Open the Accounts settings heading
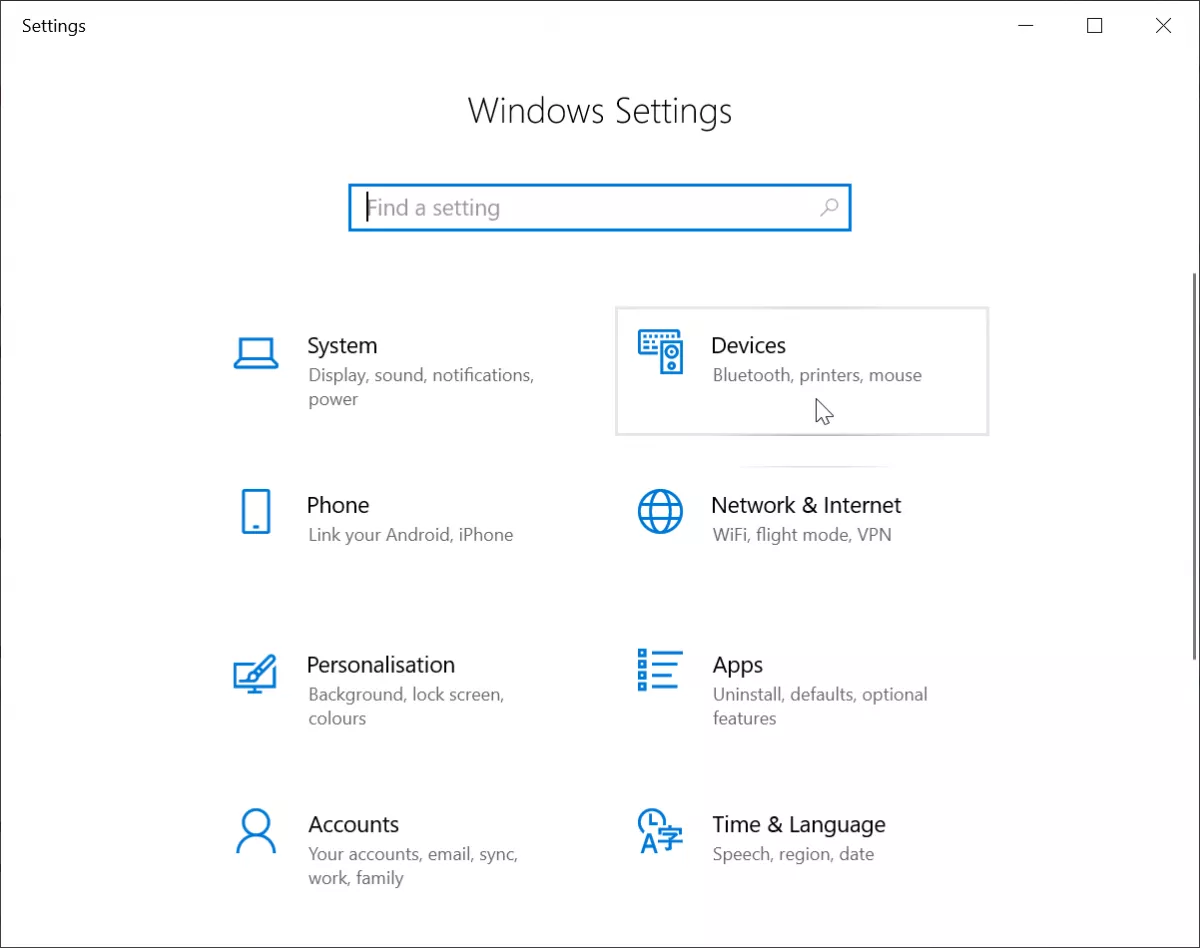Viewport: 1200px width, 948px height. (x=354, y=825)
